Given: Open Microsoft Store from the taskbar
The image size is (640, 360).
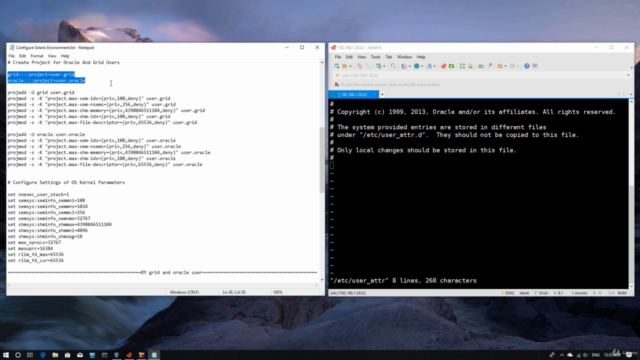Looking at the screenshot, I should point(67,355).
